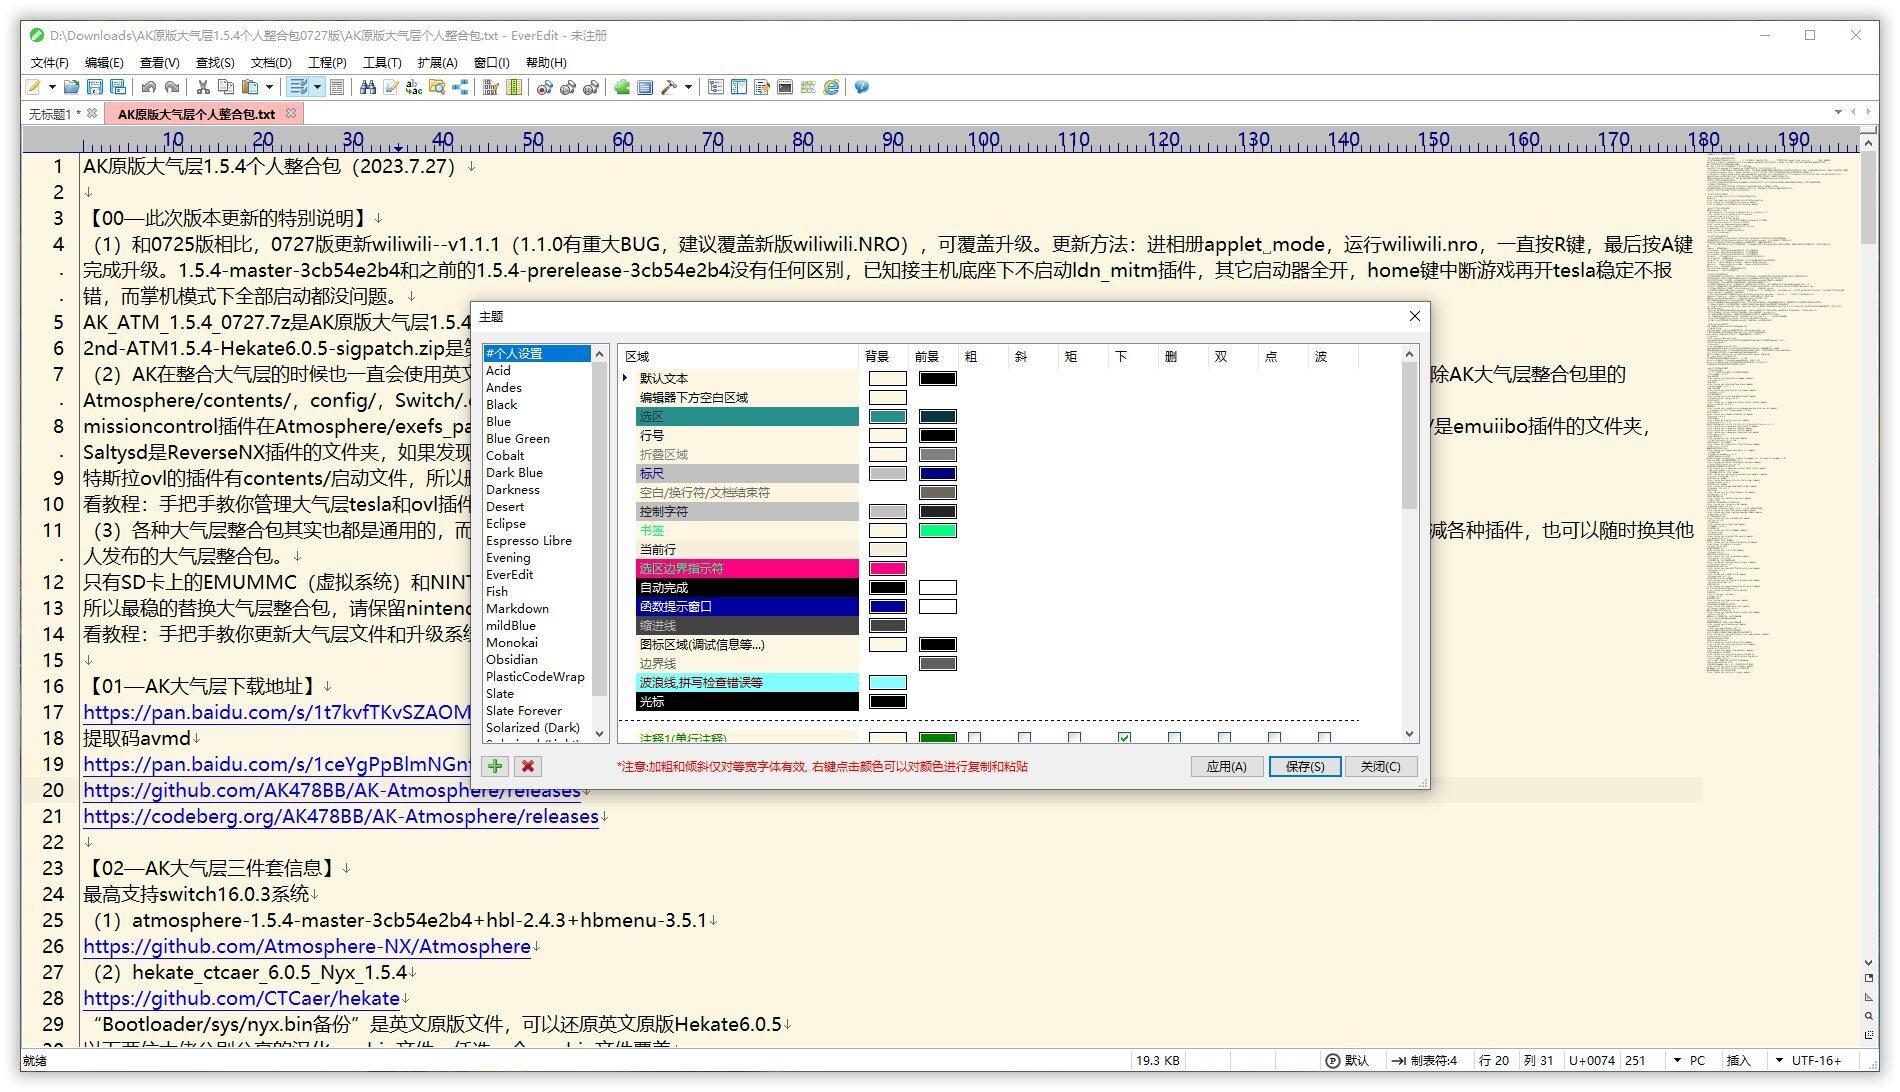Click the 关闭(C) button
The height and width of the screenshot is (1092, 1900).
[1380, 766]
